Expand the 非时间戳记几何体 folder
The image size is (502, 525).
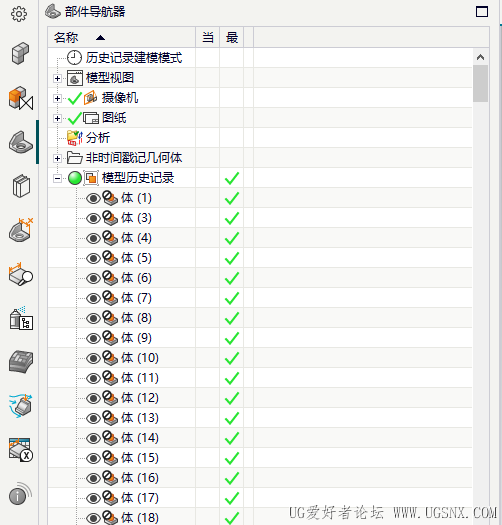[57, 158]
